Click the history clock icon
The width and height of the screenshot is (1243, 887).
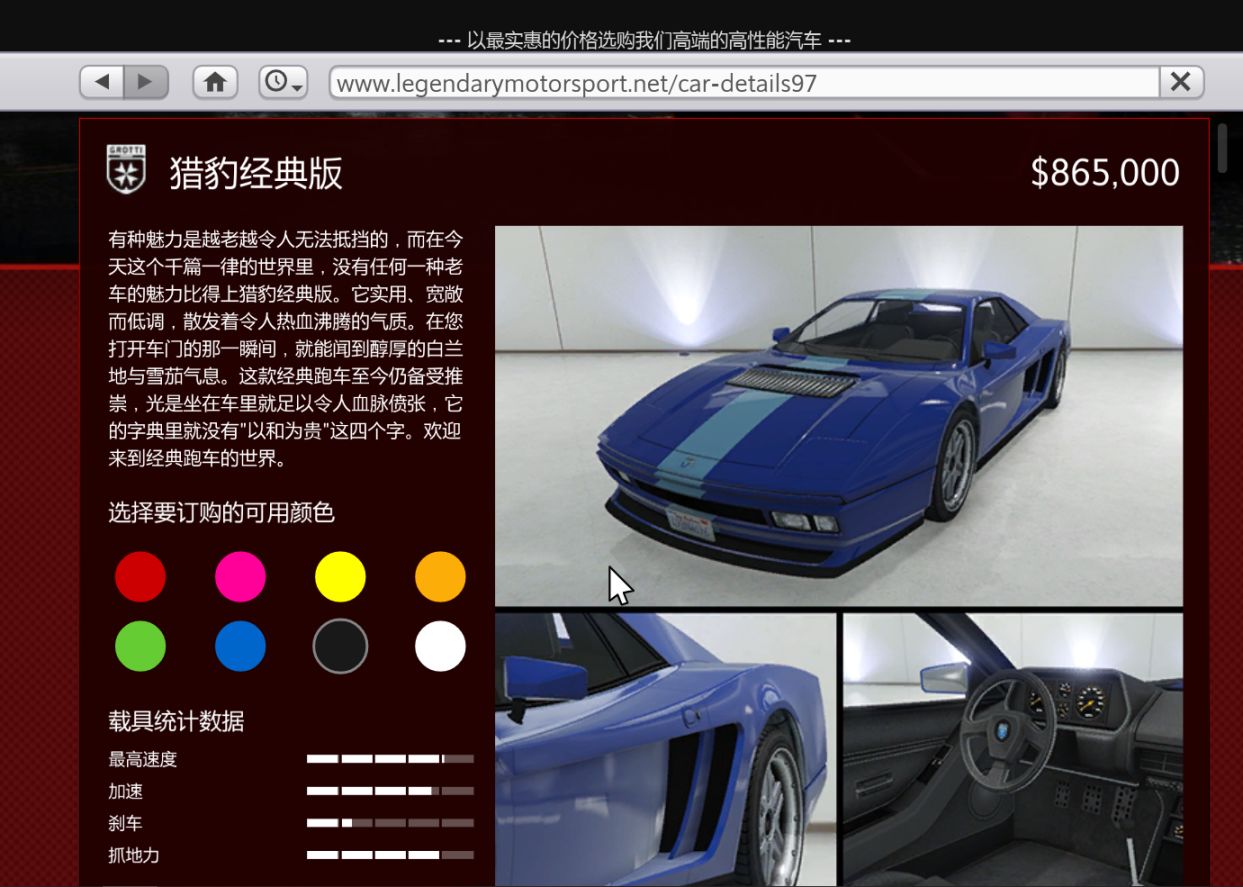point(276,82)
